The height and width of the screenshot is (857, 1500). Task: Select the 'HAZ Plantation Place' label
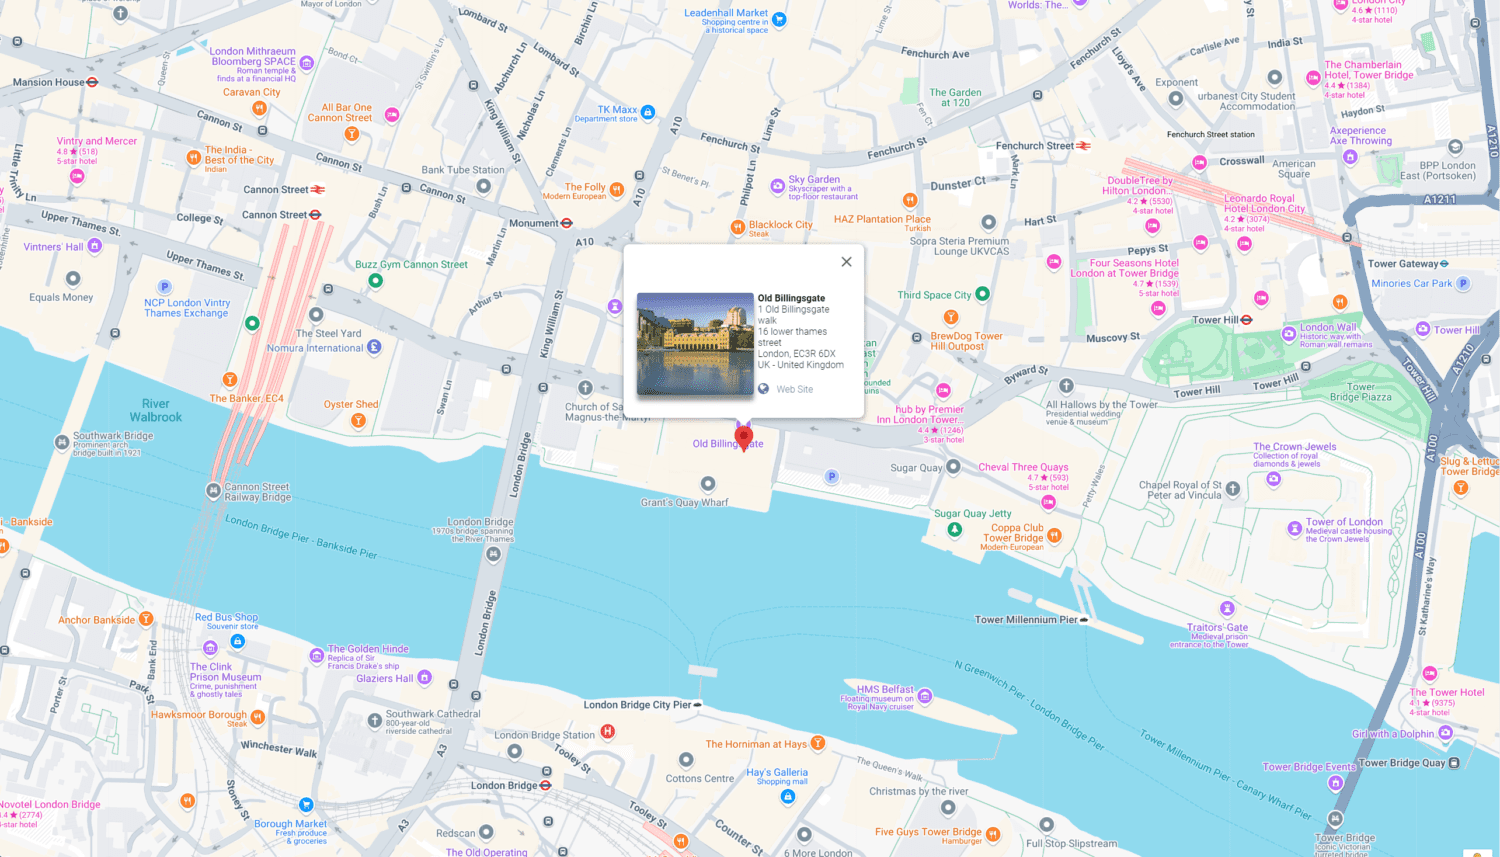pyautogui.click(x=882, y=219)
